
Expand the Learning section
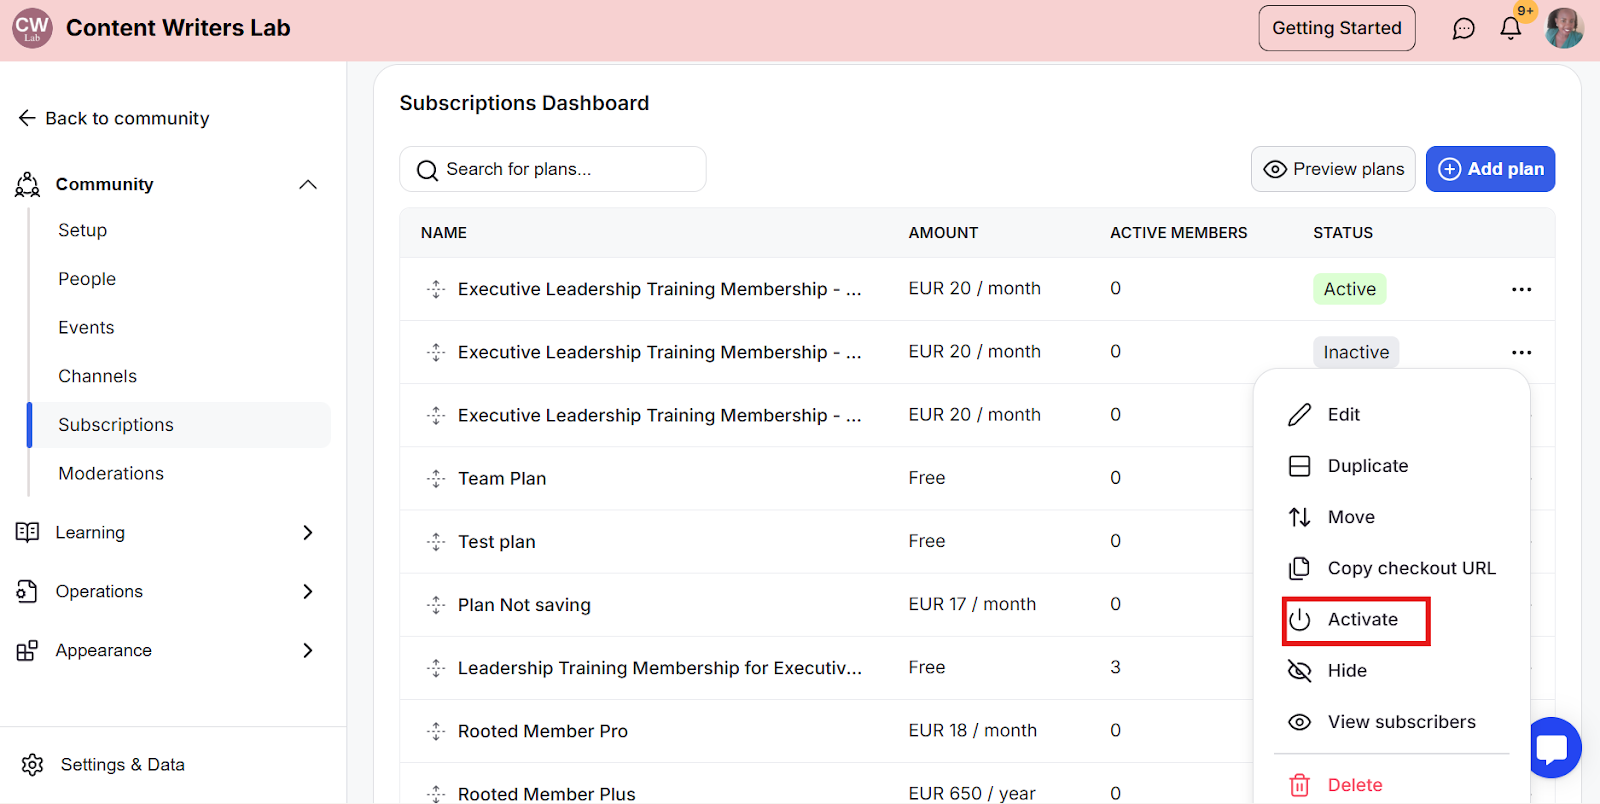click(308, 533)
